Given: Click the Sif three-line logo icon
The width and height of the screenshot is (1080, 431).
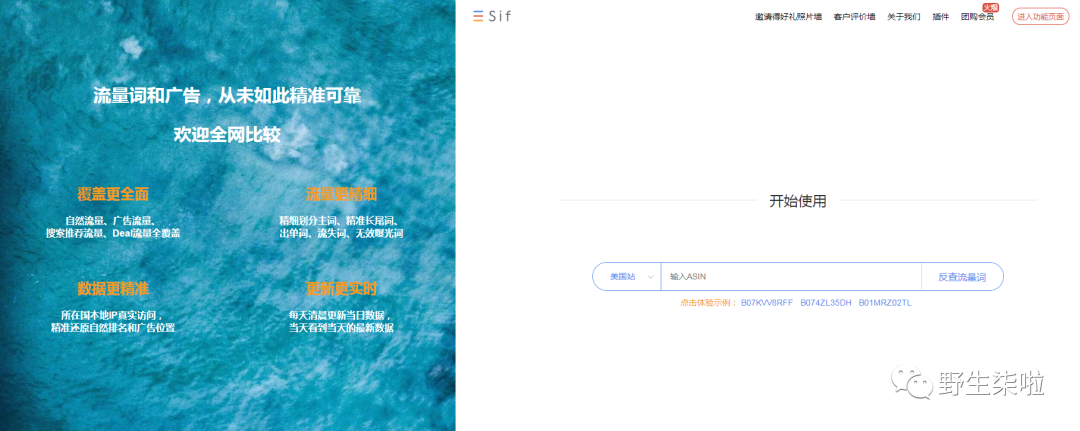Looking at the screenshot, I should point(478,17).
